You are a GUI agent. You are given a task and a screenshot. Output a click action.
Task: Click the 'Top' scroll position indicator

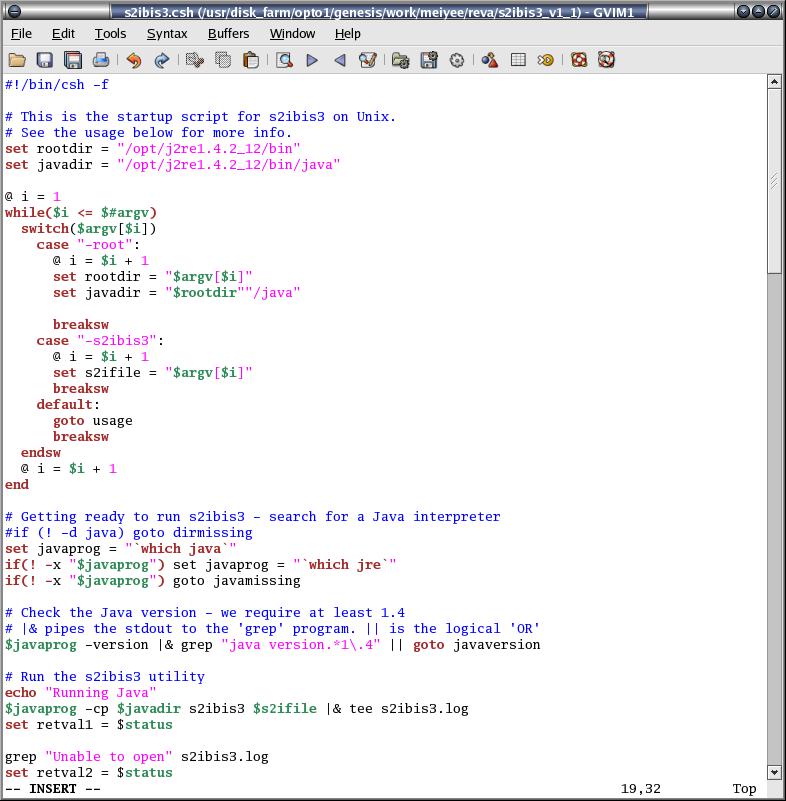tap(744, 789)
